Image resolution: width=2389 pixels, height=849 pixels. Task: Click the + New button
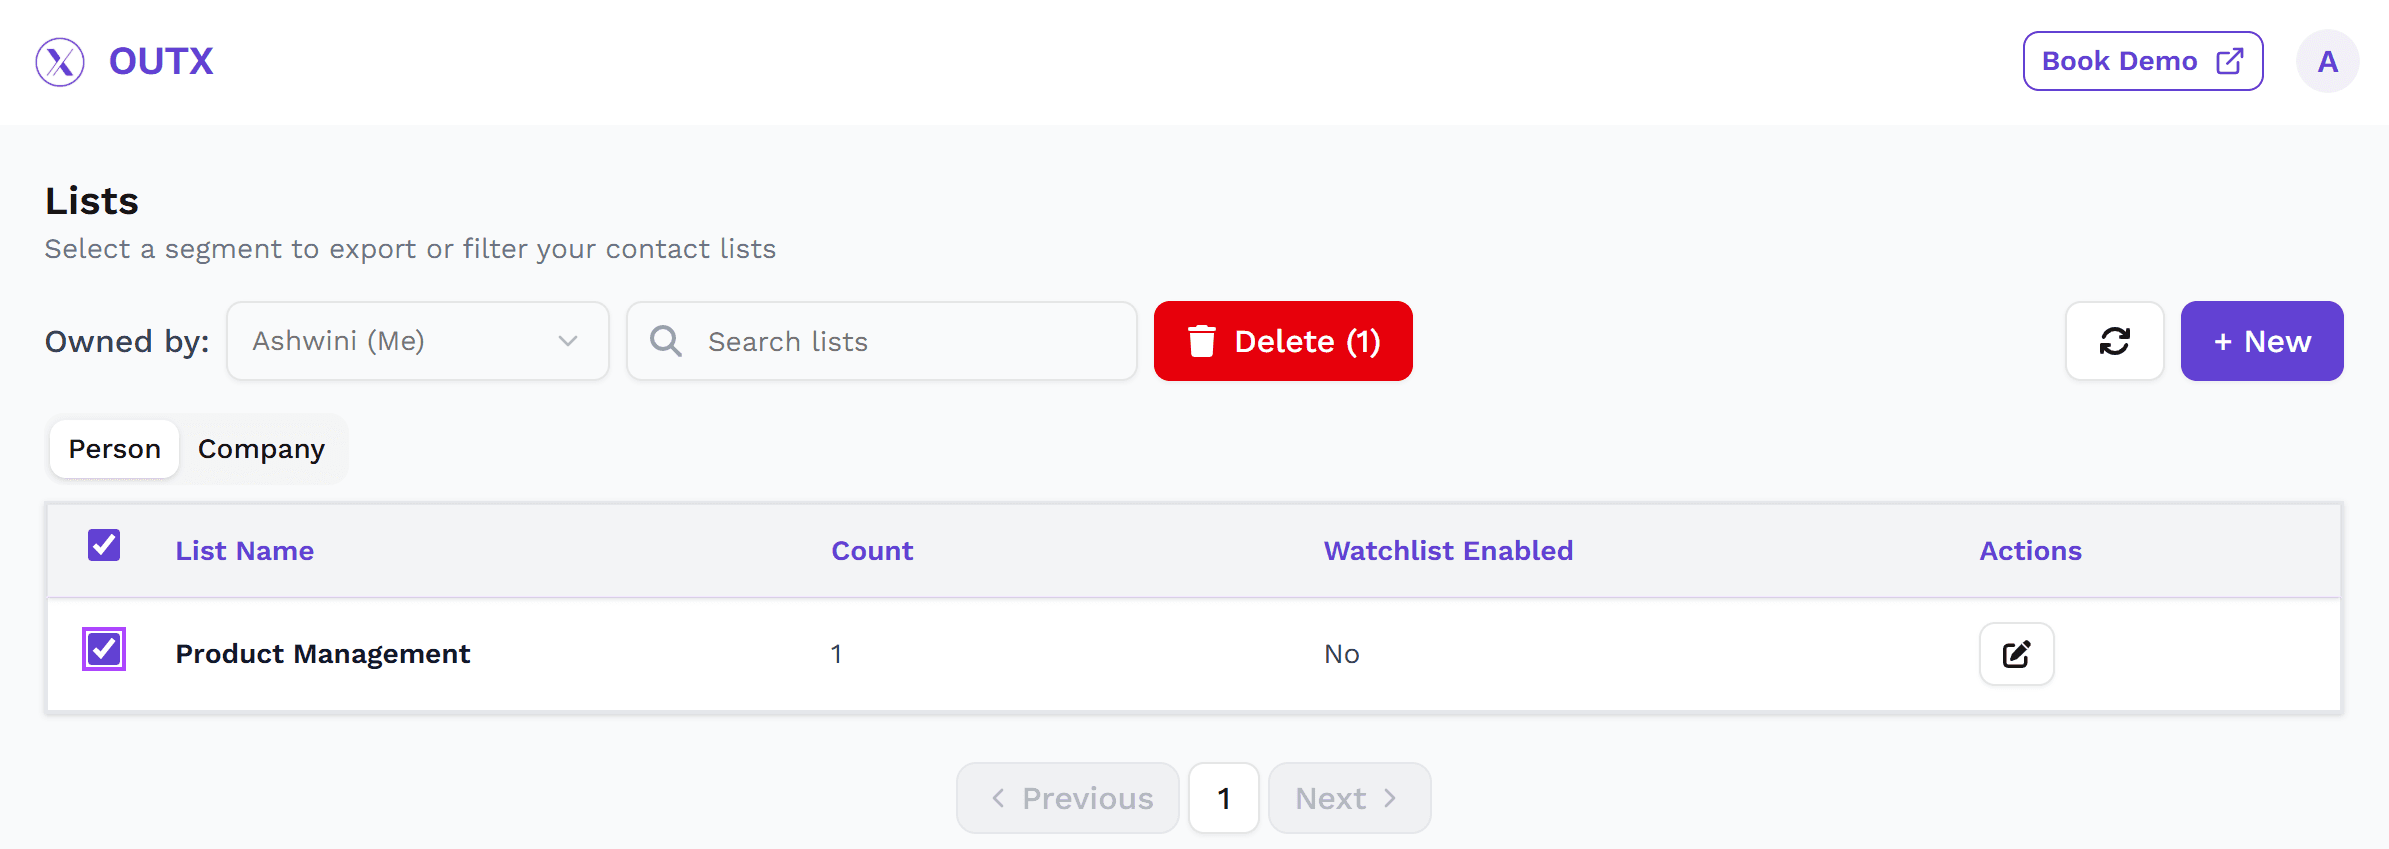tap(2262, 341)
